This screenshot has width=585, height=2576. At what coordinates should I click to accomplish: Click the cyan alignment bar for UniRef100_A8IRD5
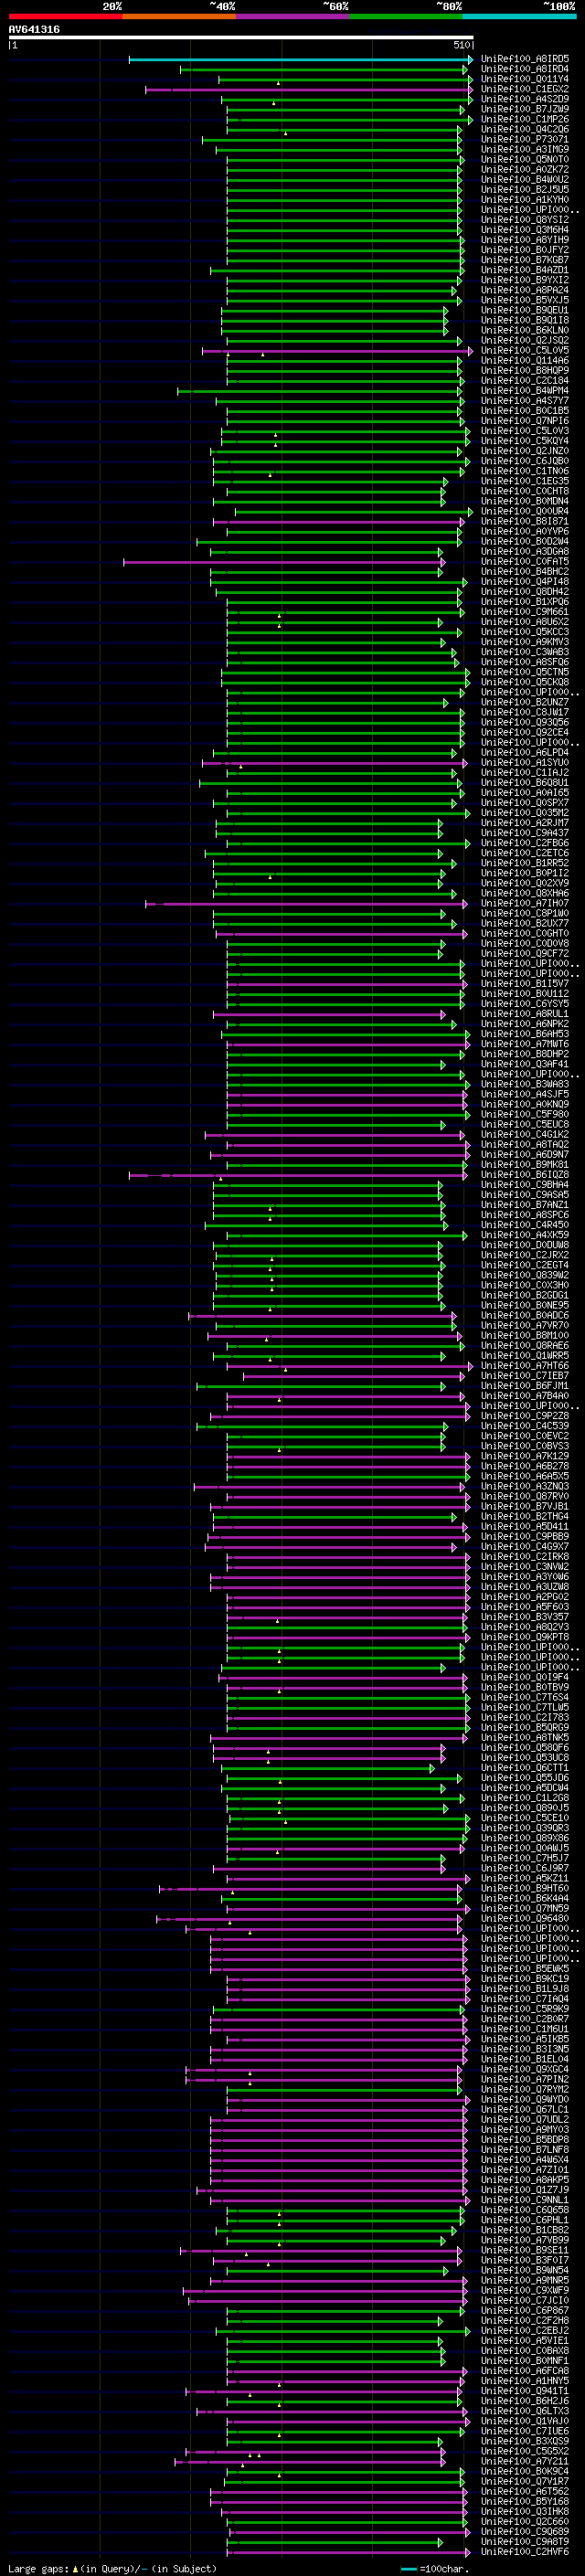(300, 59)
